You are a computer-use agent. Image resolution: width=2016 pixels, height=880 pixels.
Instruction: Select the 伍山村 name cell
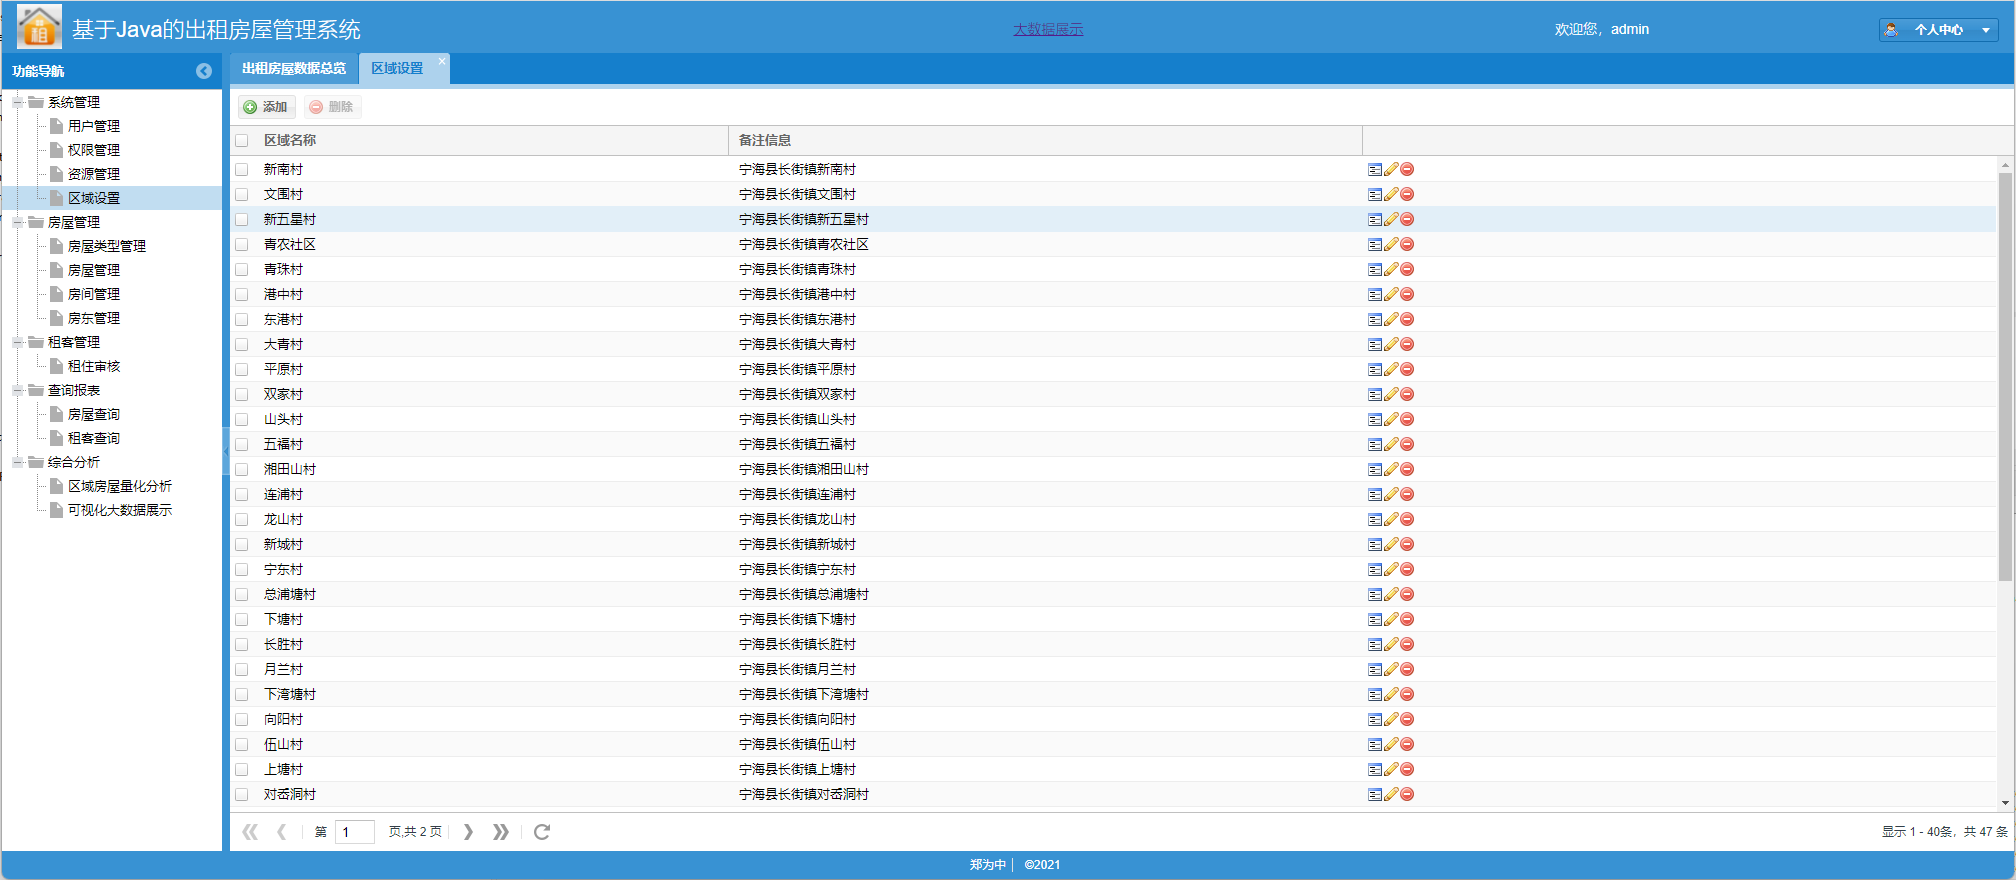[283, 745]
